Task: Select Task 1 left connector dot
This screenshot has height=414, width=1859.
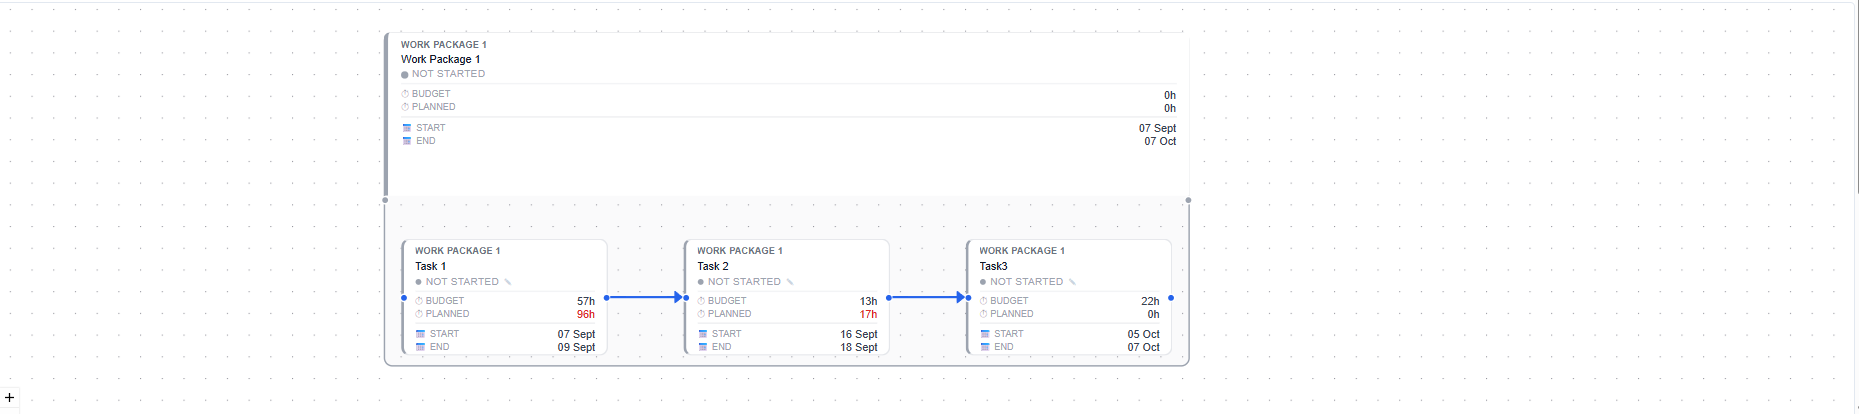Action: (x=404, y=298)
